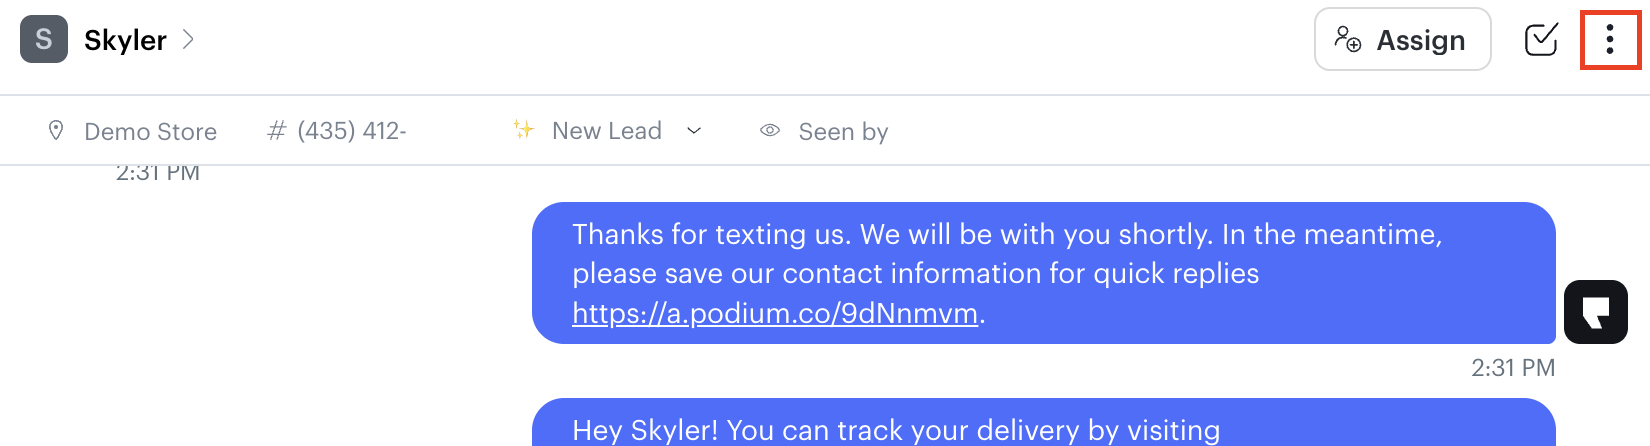
Task: Click the eye icon beside Seen by
Action: click(x=770, y=131)
